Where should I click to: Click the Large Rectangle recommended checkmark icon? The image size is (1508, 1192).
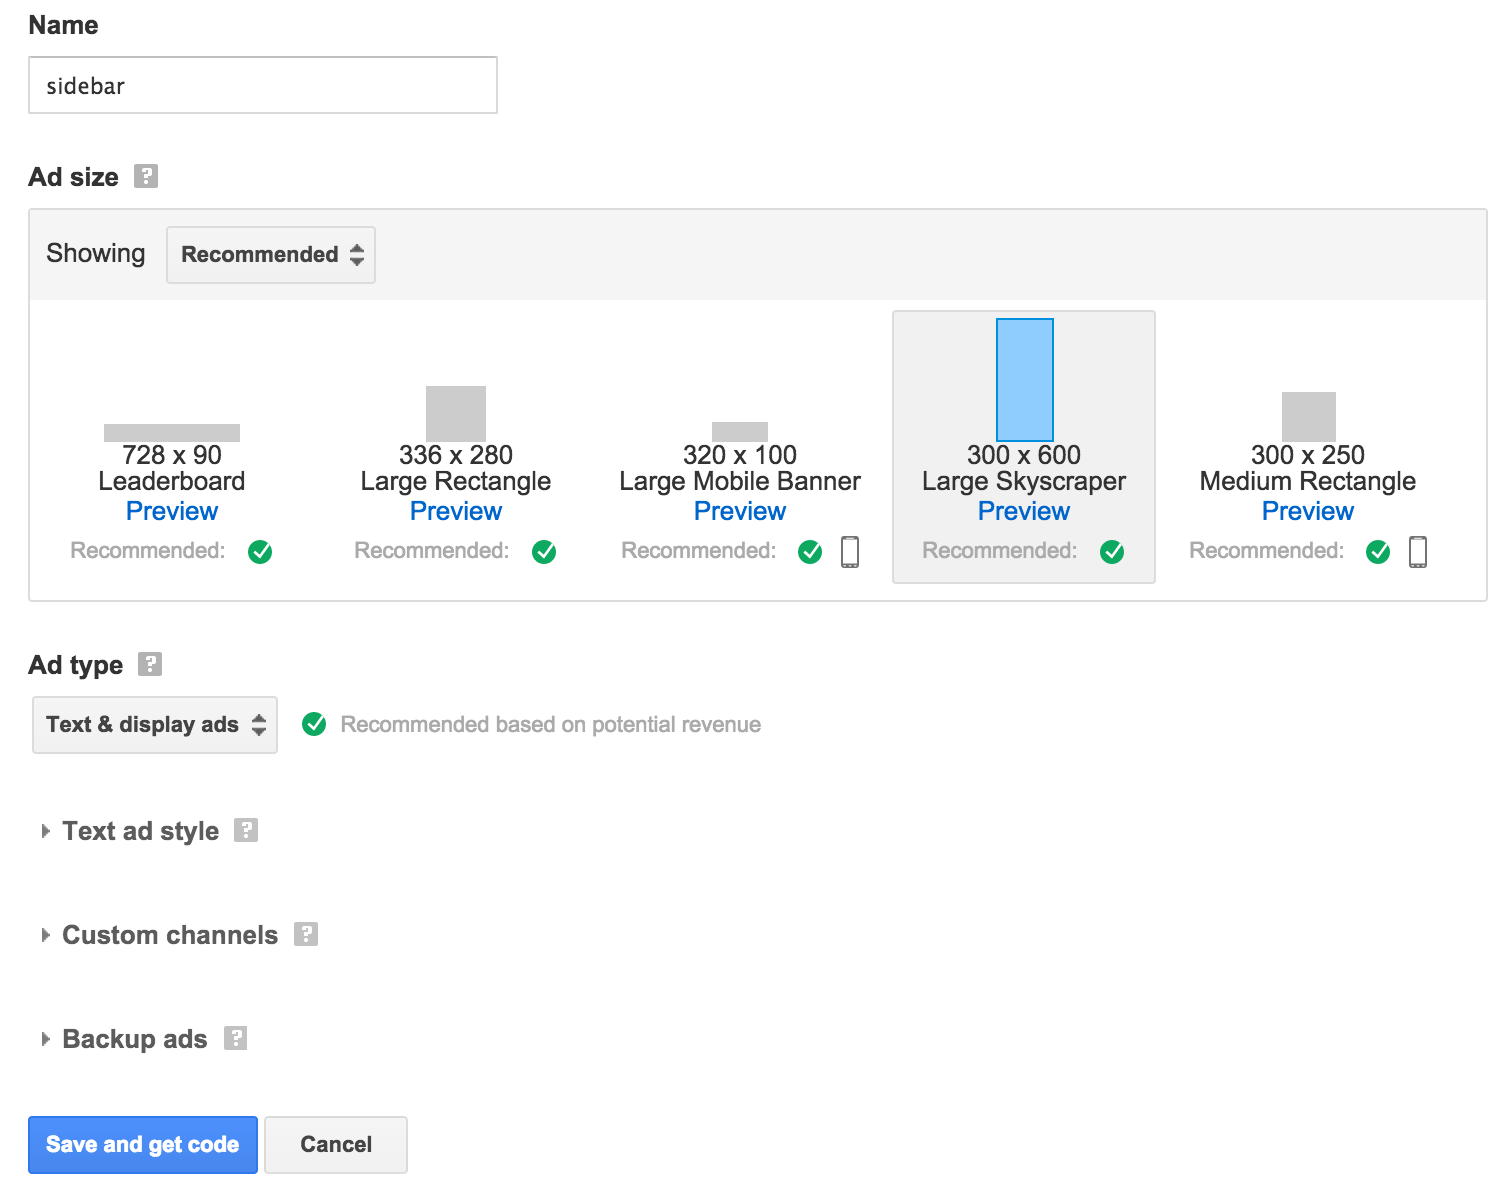pos(544,552)
